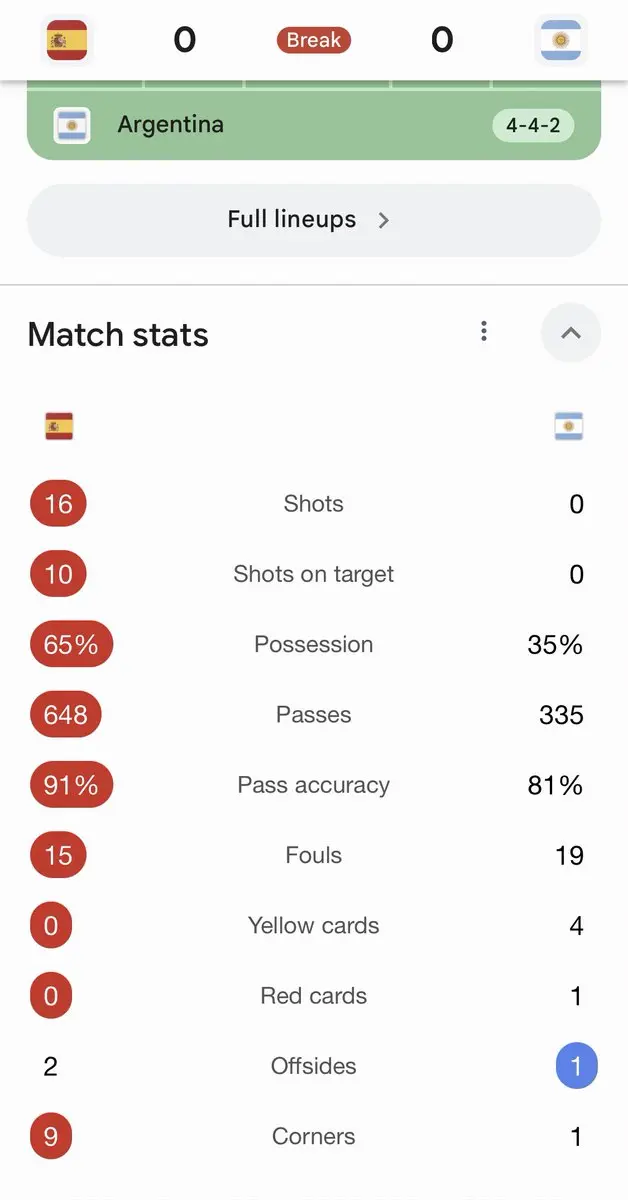Select Spain's 65% possession value
The image size is (628, 1200).
(x=71, y=645)
